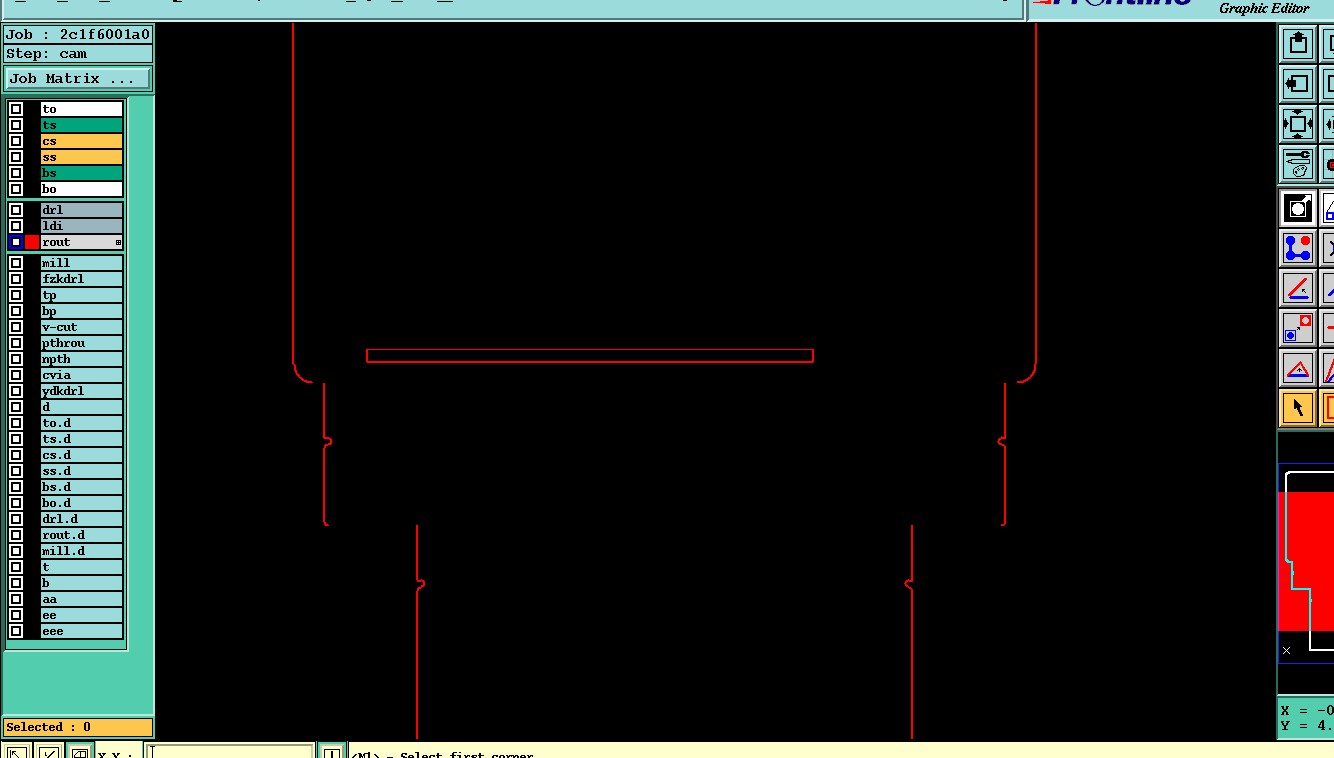Viewport: 1334px width, 758px height.
Task: Select the layer named bp
Action: pos(81,311)
